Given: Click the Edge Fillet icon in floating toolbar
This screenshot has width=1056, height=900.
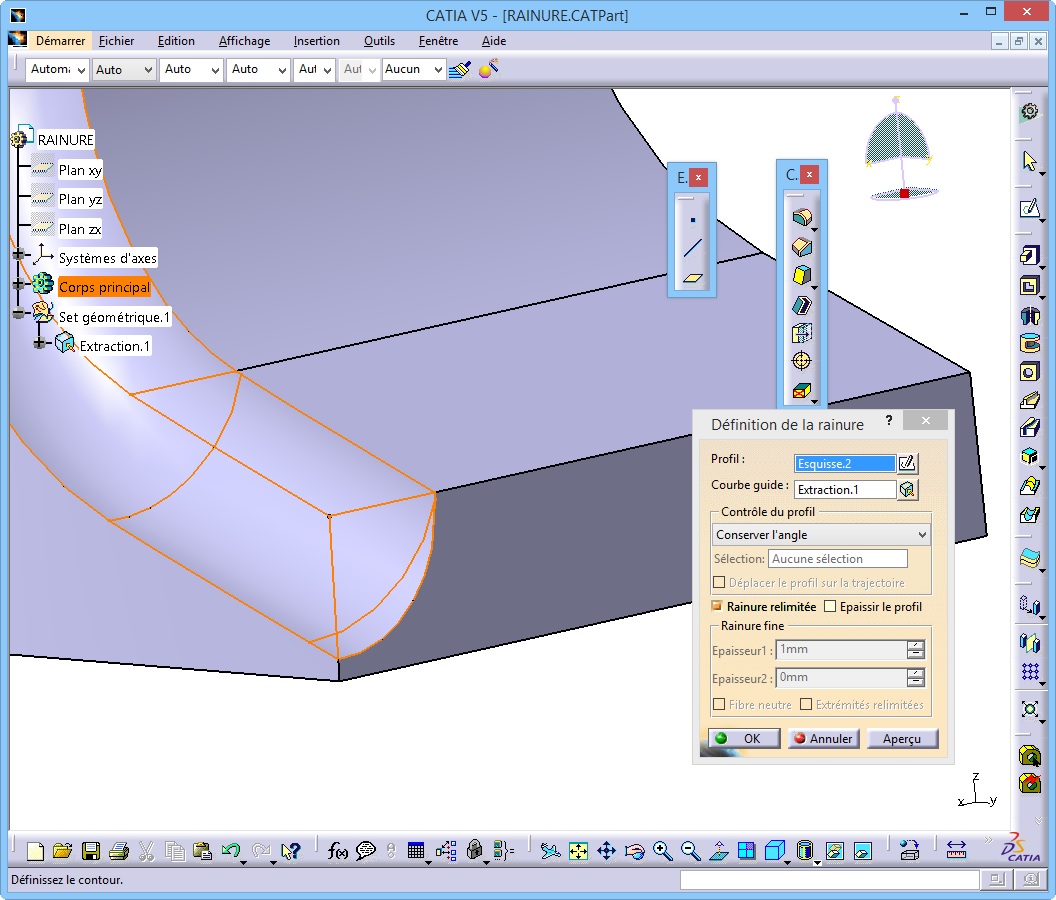Looking at the screenshot, I should pyautogui.click(x=801, y=217).
